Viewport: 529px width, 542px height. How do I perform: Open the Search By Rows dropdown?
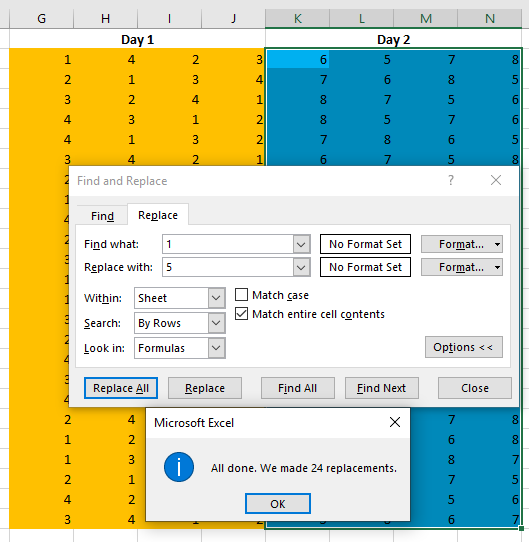[216, 323]
